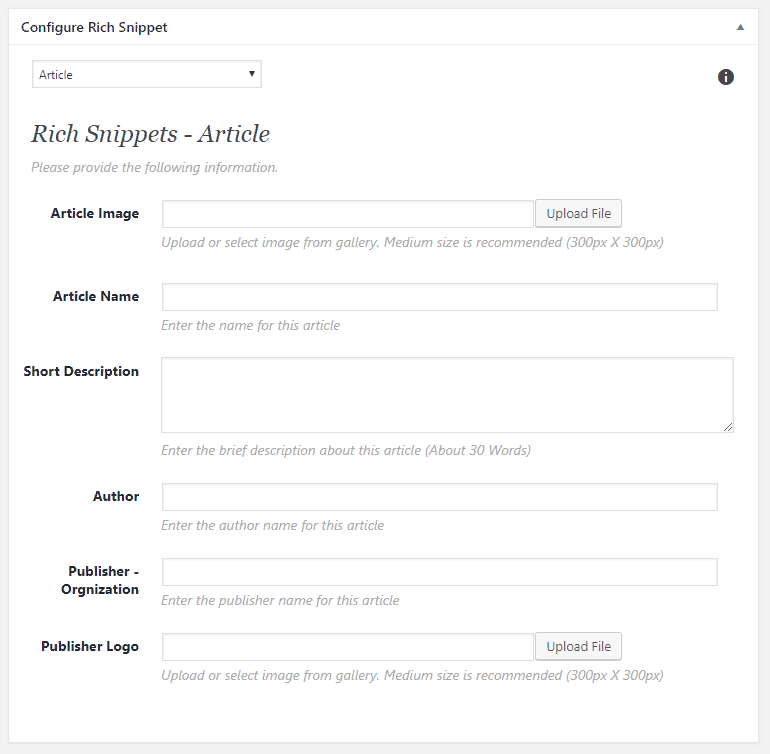
Task: Open the Article snippet type dropdown
Action: point(147,75)
